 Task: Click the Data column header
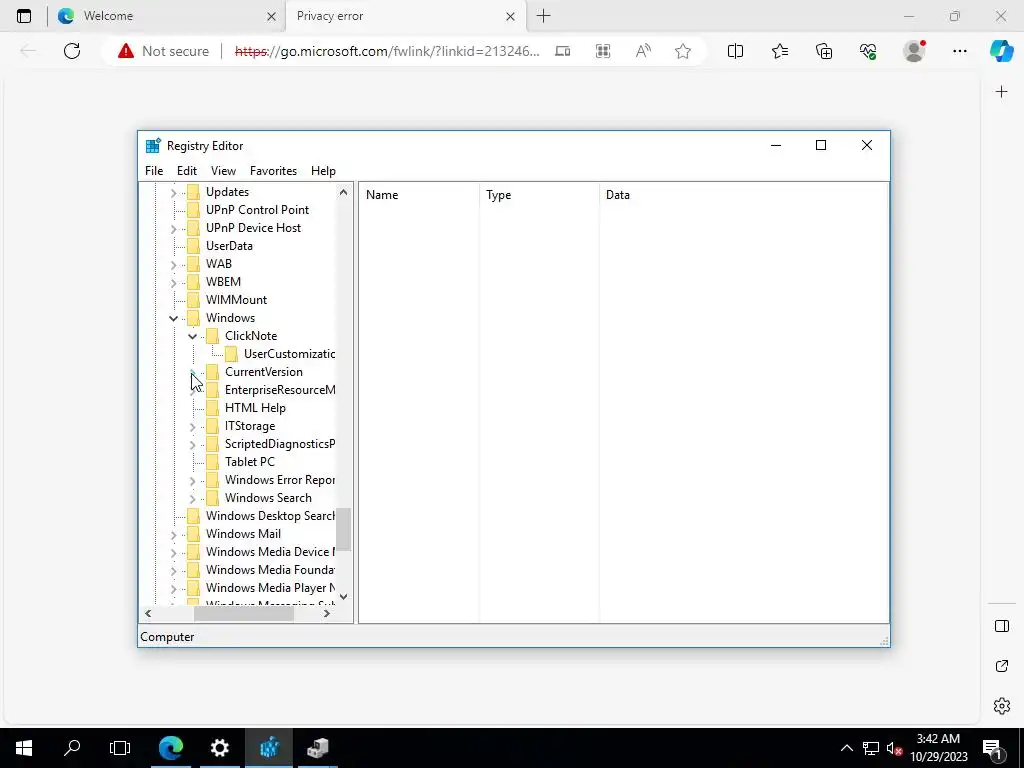pos(743,195)
